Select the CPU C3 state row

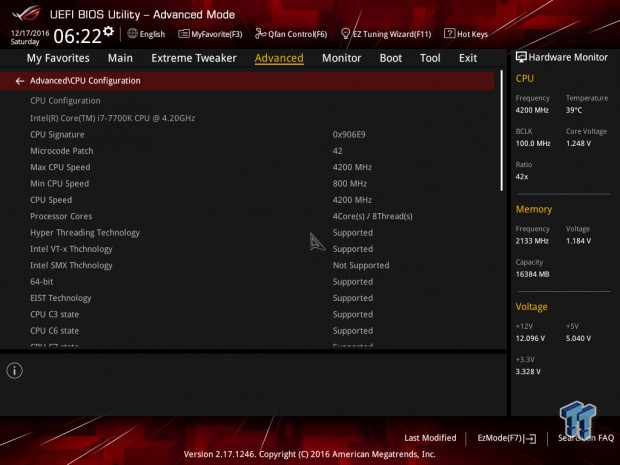click(55, 314)
